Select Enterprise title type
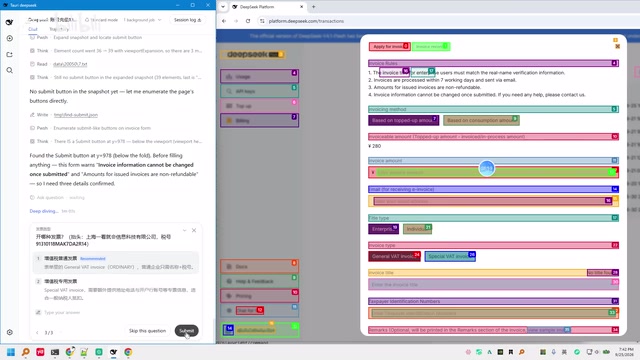This screenshot has height=360, width=640. pos(383,229)
